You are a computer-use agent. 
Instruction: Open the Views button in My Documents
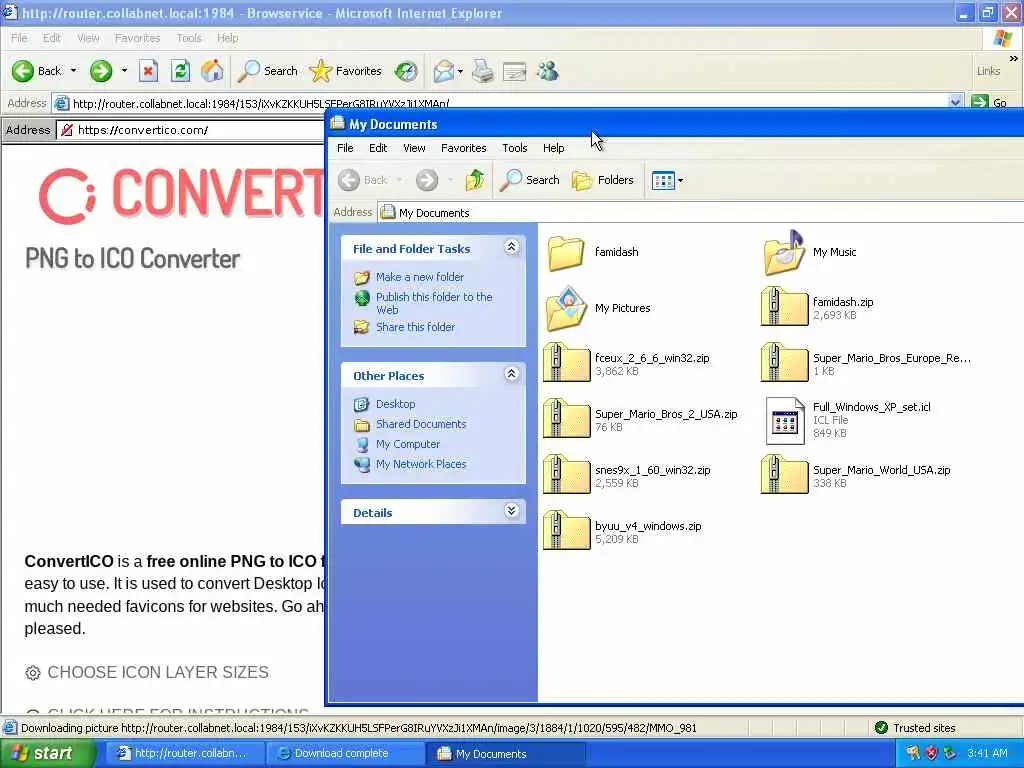point(662,180)
